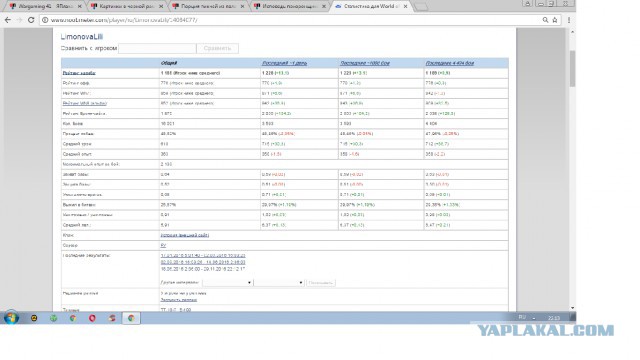Open the green taskbar icon
The image size is (640, 360).
(x=53, y=318)
